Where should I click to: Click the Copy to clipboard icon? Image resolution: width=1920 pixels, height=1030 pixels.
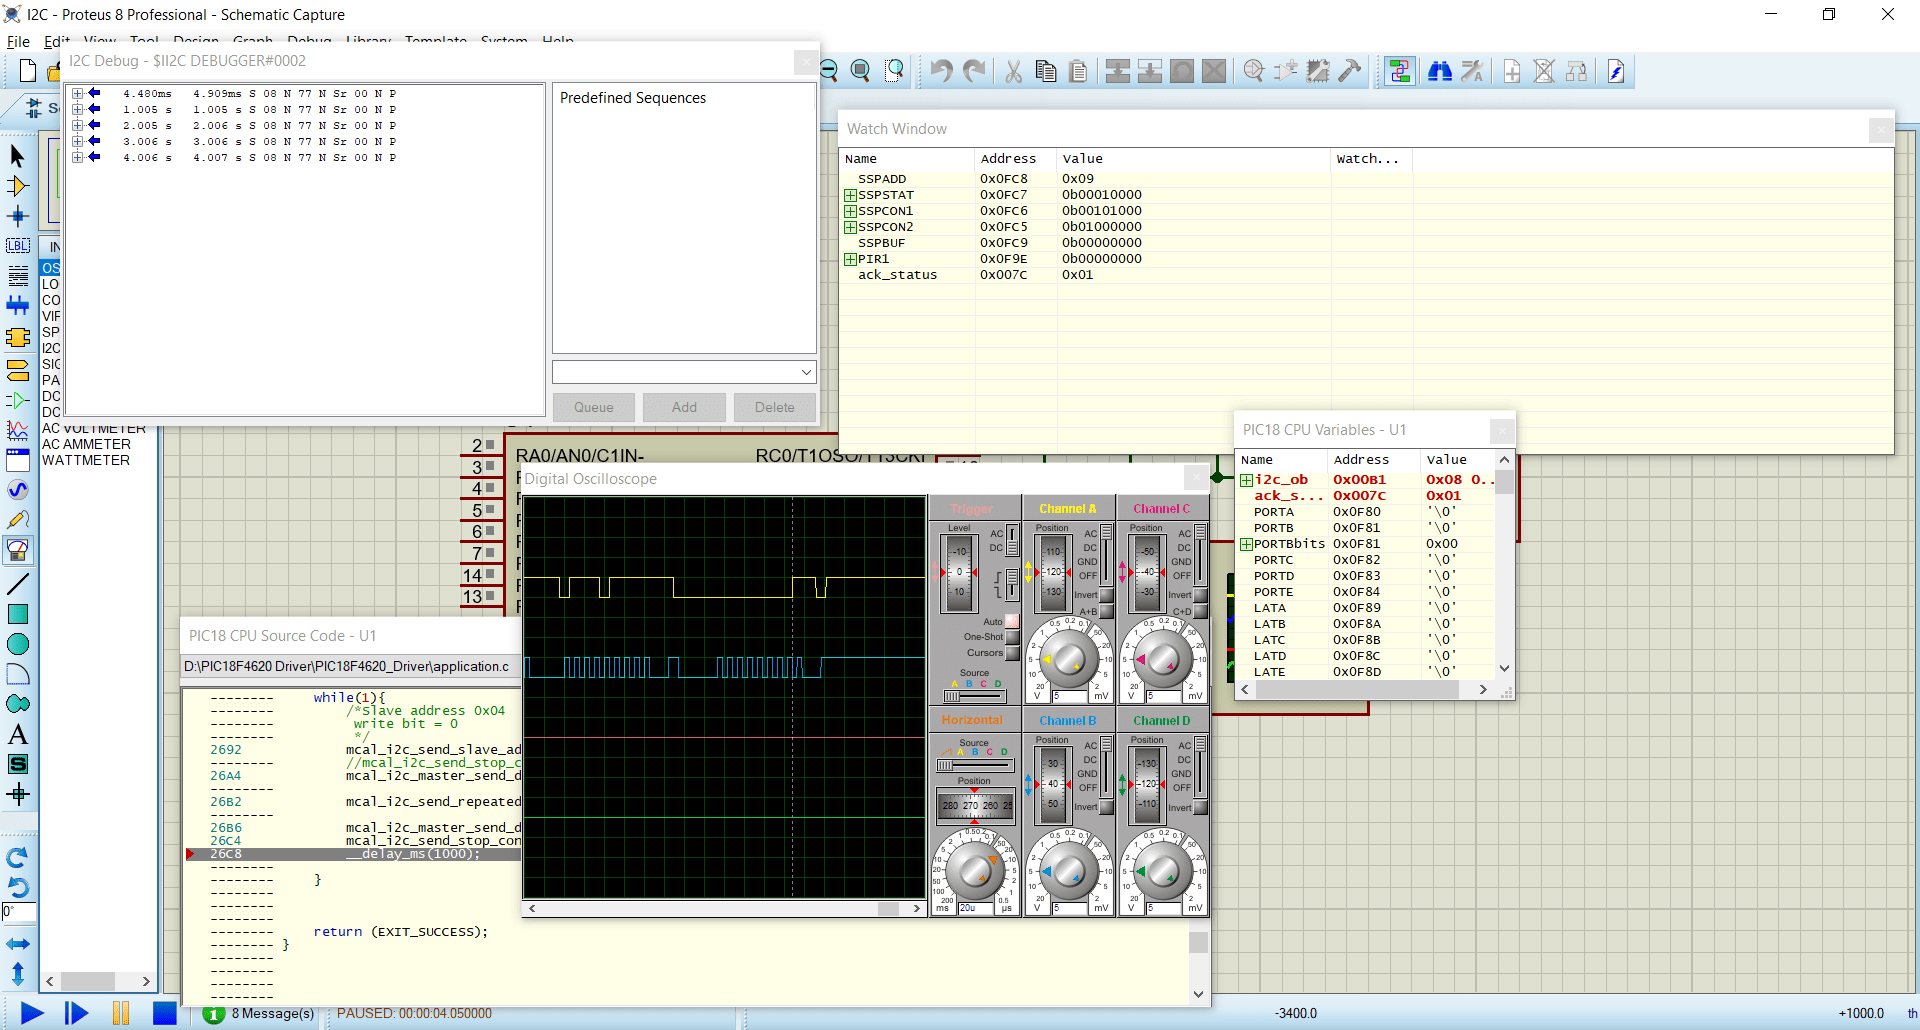(x=1046, y=71)
